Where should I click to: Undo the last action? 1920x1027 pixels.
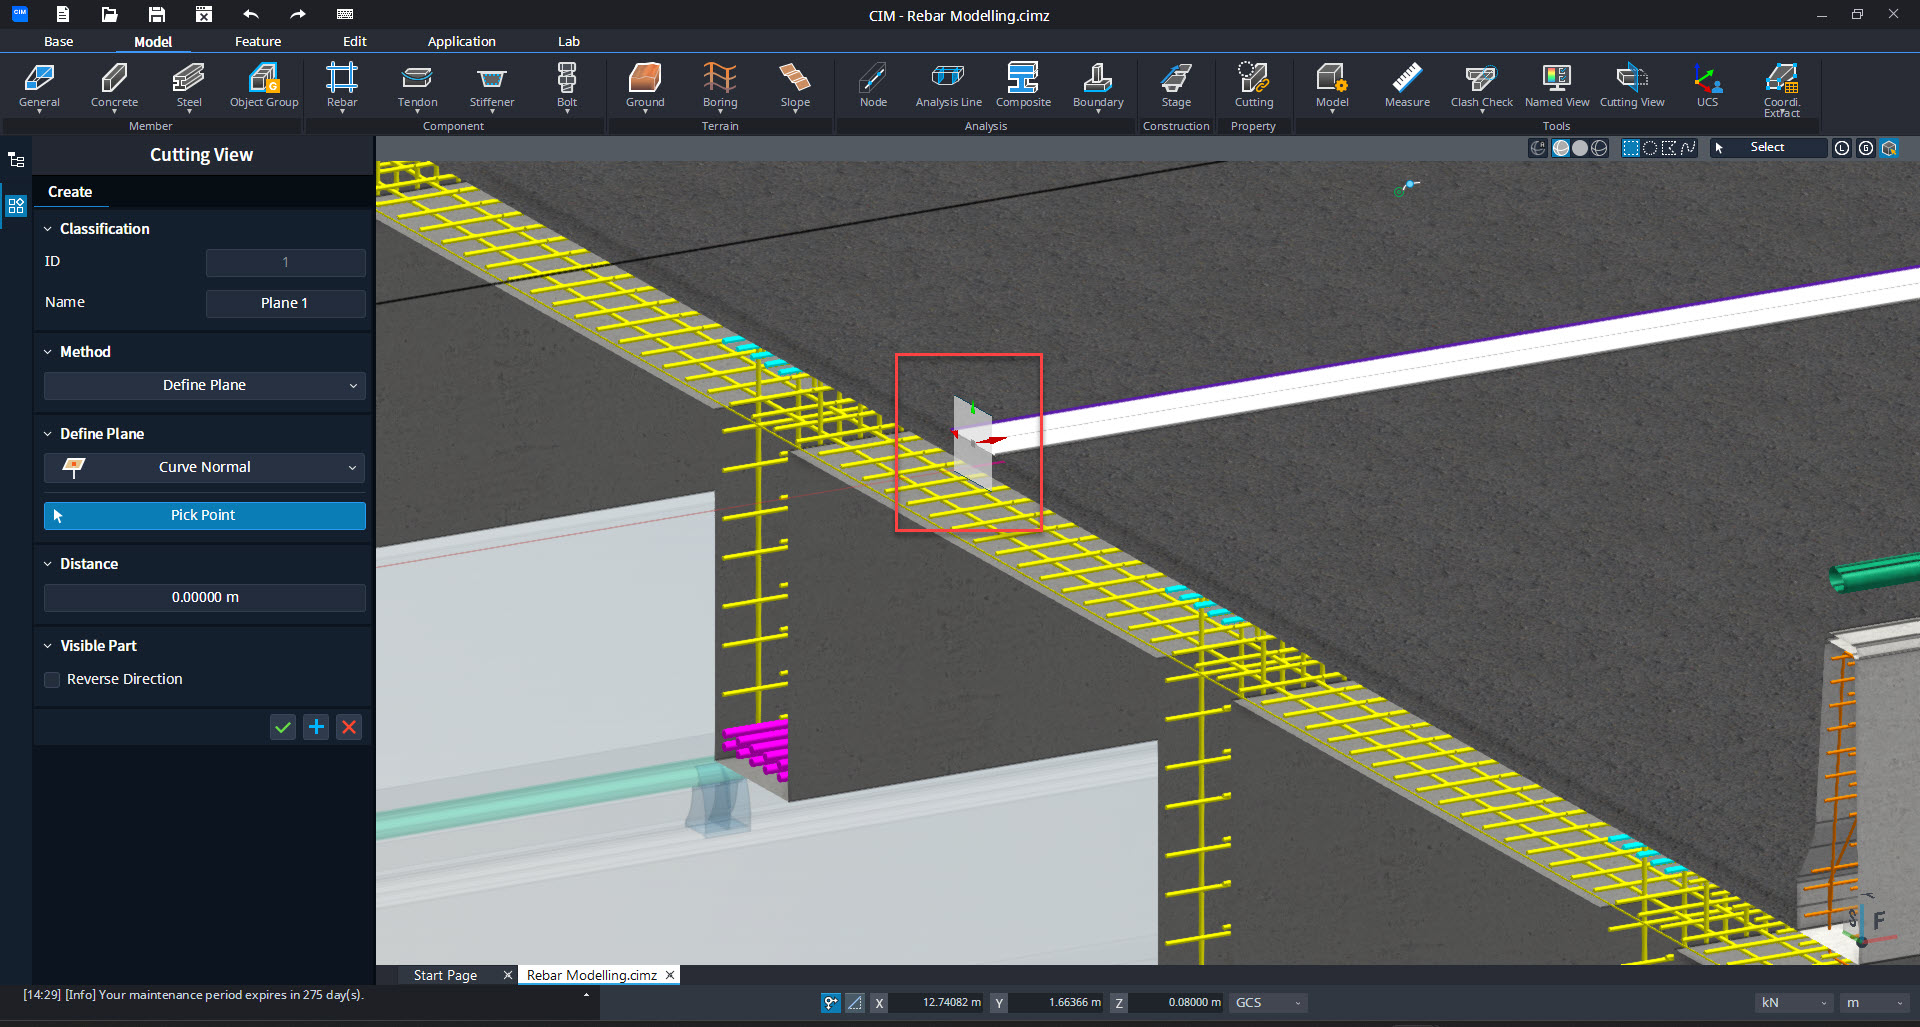tap(251, 14)
